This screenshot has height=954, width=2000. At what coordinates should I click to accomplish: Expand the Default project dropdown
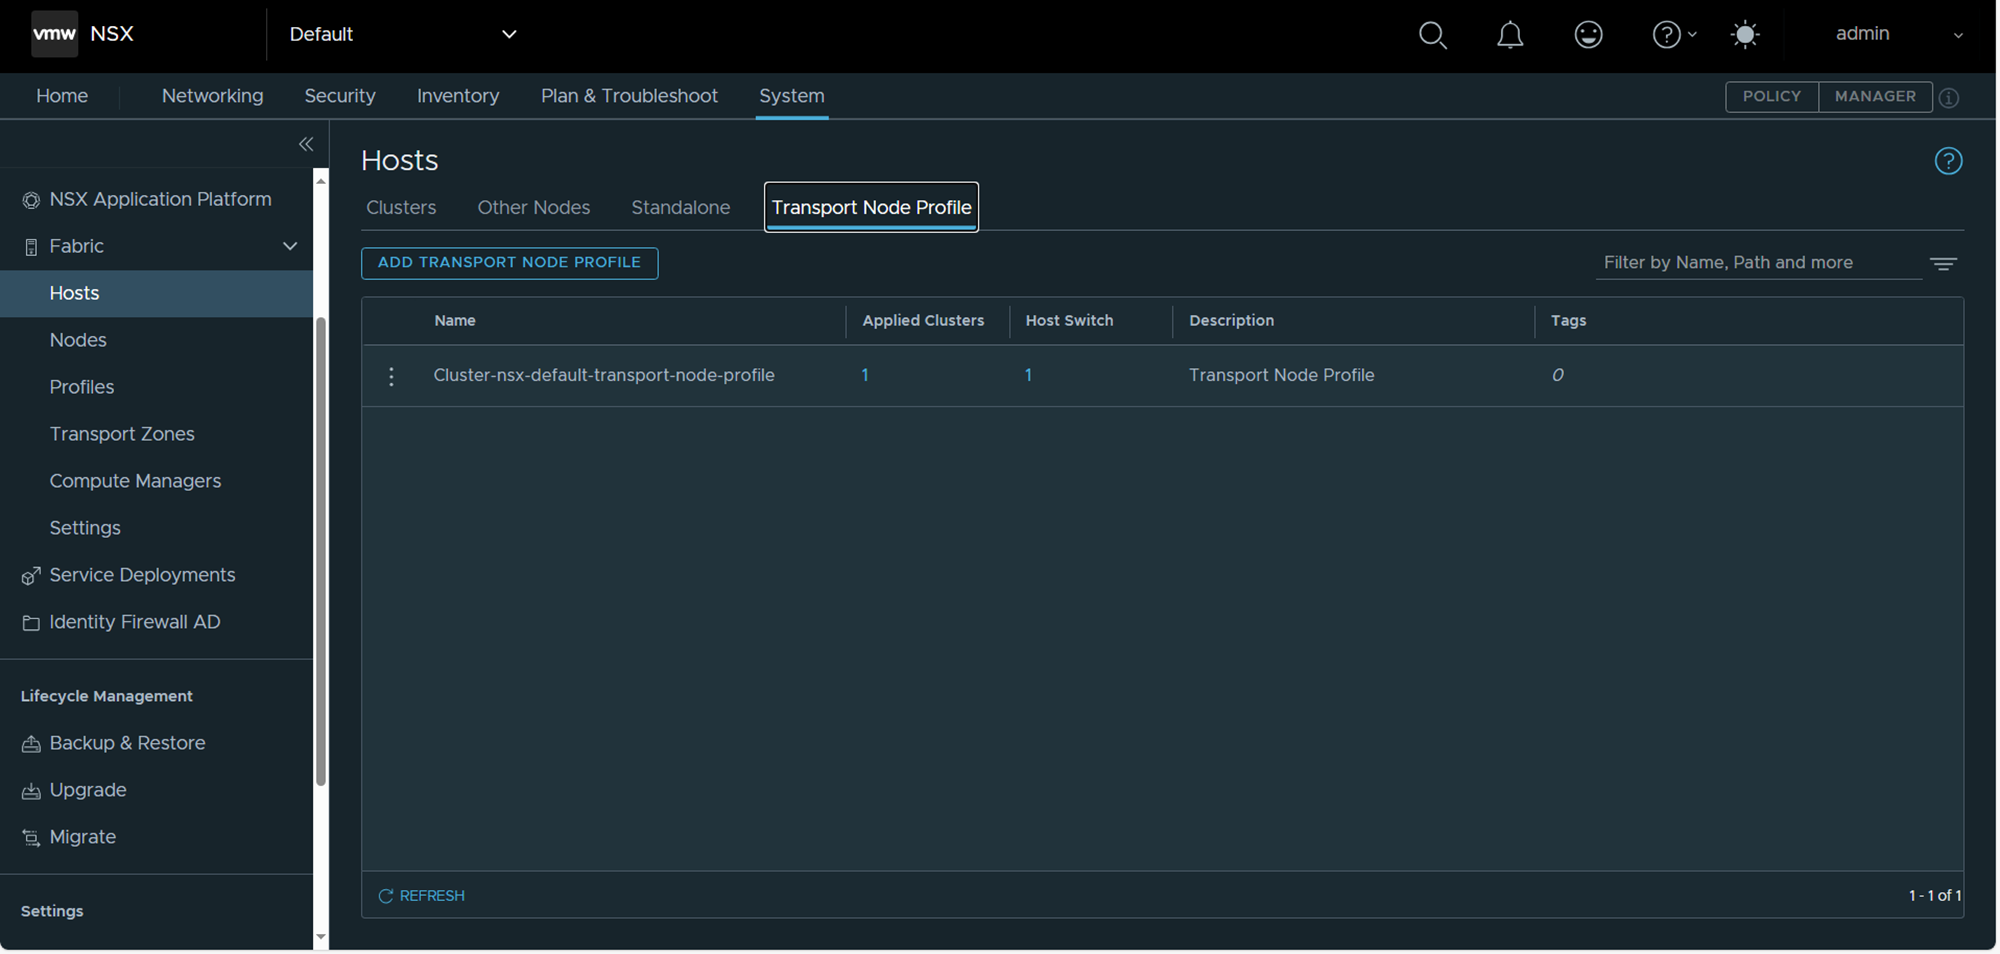(x=402, y=34)
